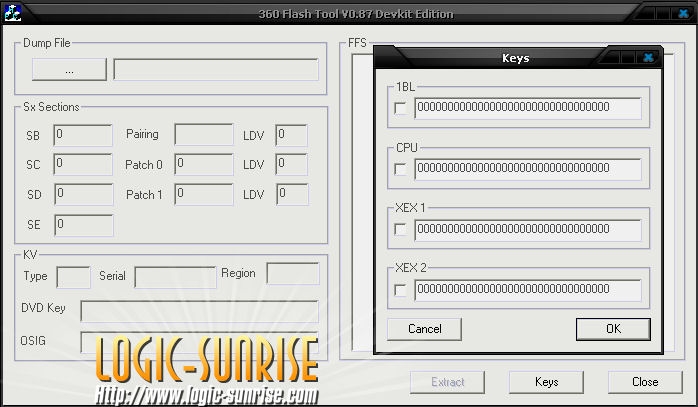
Task: Click the OSIG field
Action: point(199,342)
